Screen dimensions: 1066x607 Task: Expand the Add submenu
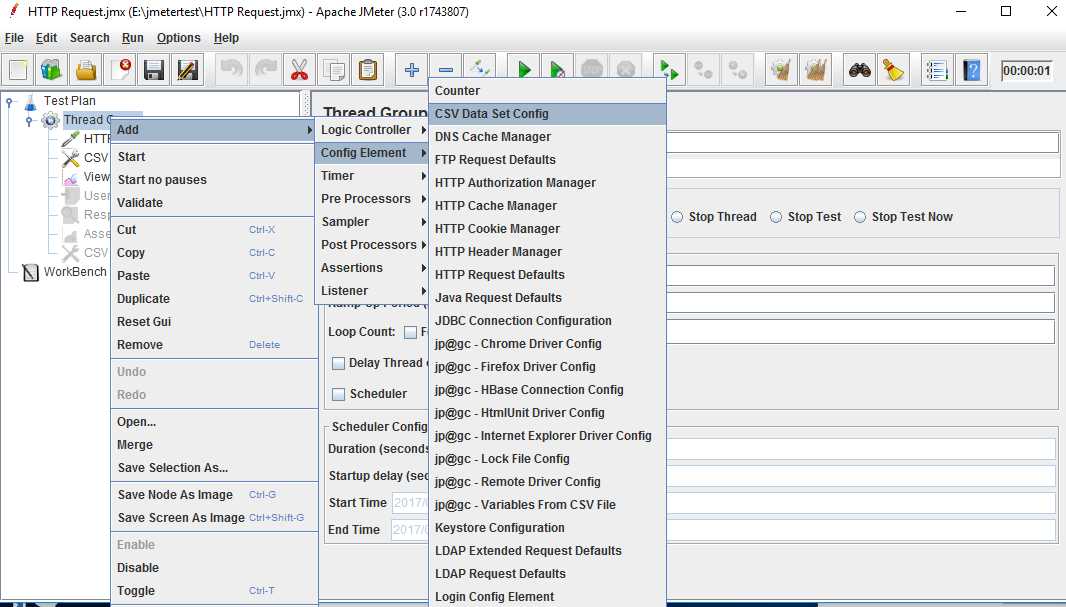coord(213,130)
